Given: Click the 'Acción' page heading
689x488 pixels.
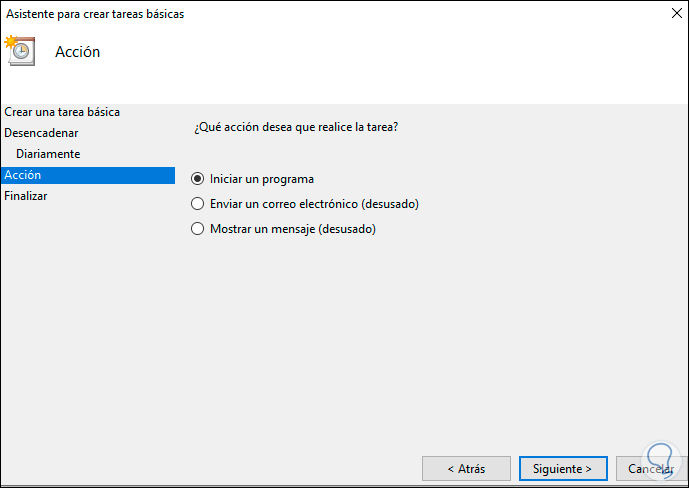Looking at the screenshot, I should (x=77, y=52).
